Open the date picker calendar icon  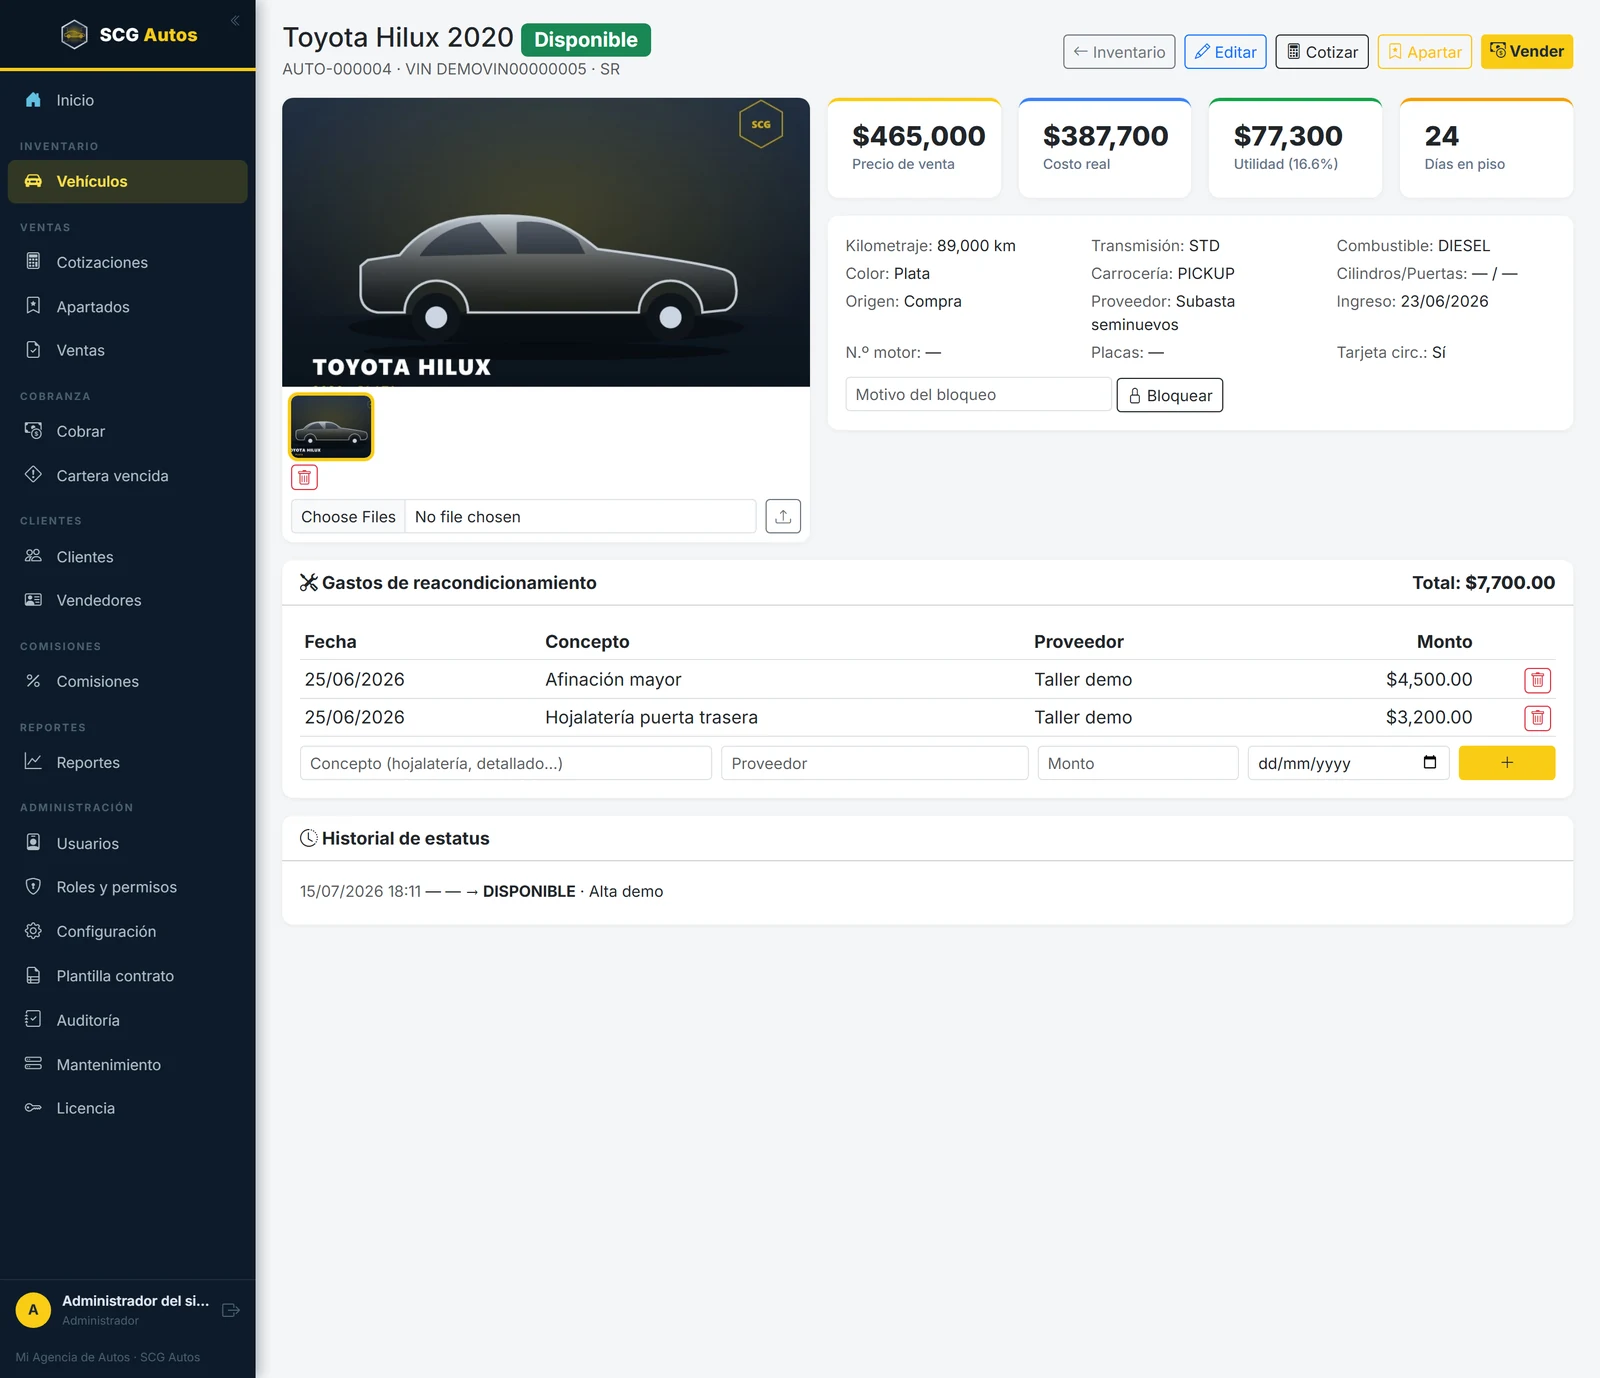[x=1430, y=763]
